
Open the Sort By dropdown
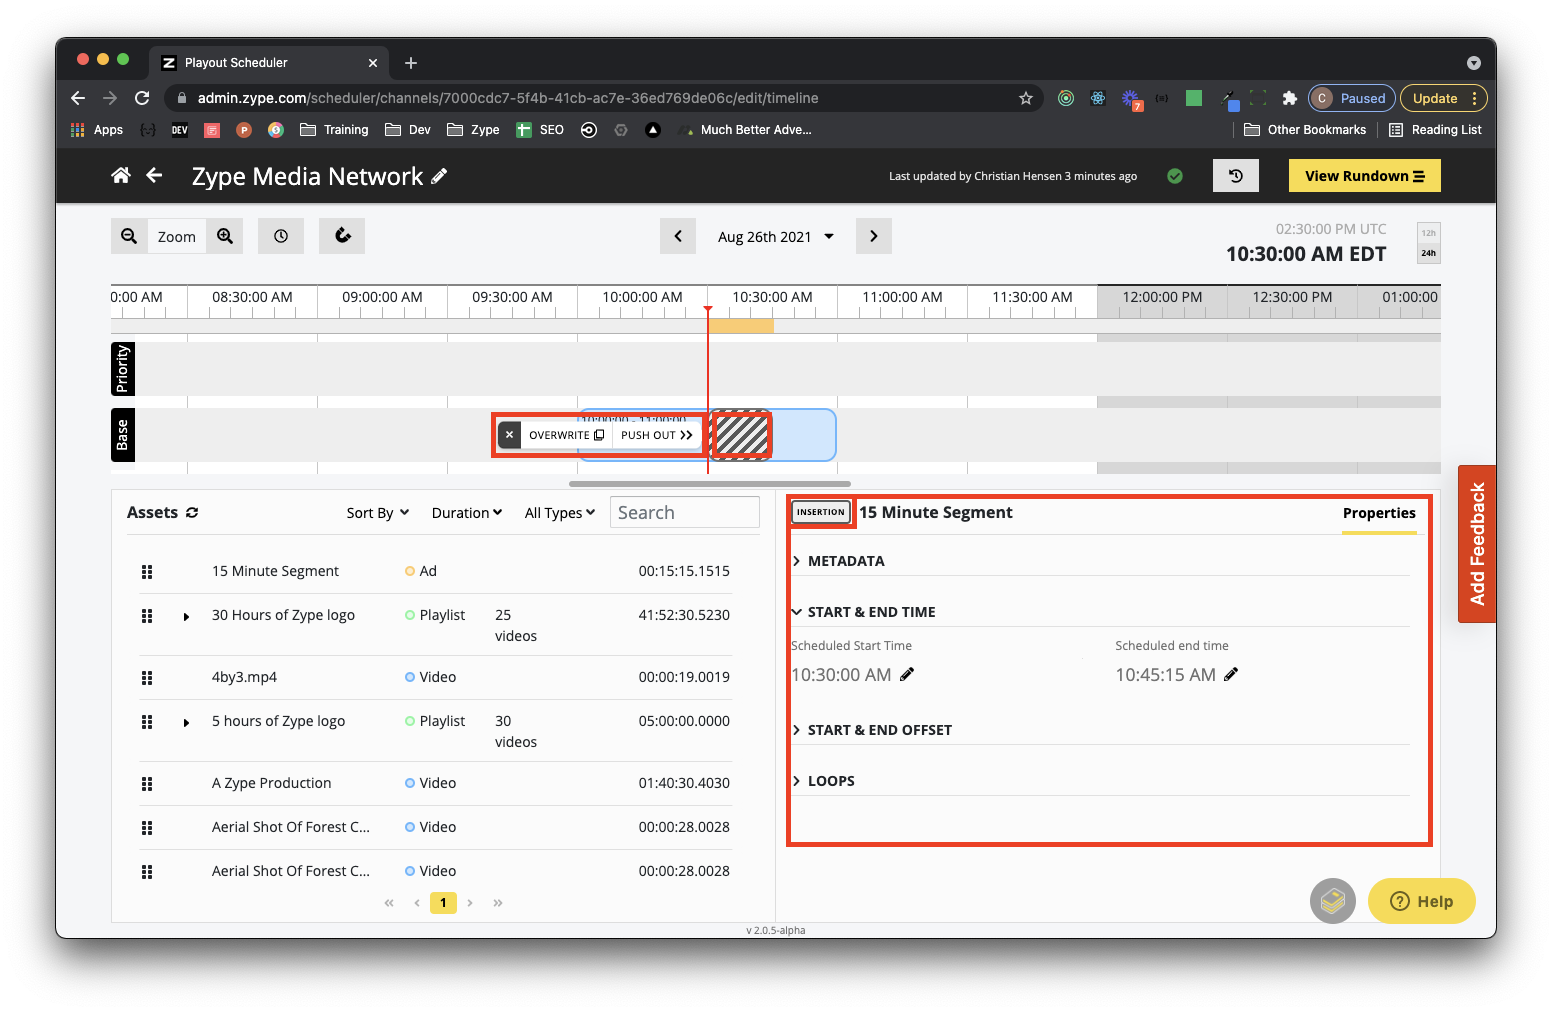click(x=378, y=513)
